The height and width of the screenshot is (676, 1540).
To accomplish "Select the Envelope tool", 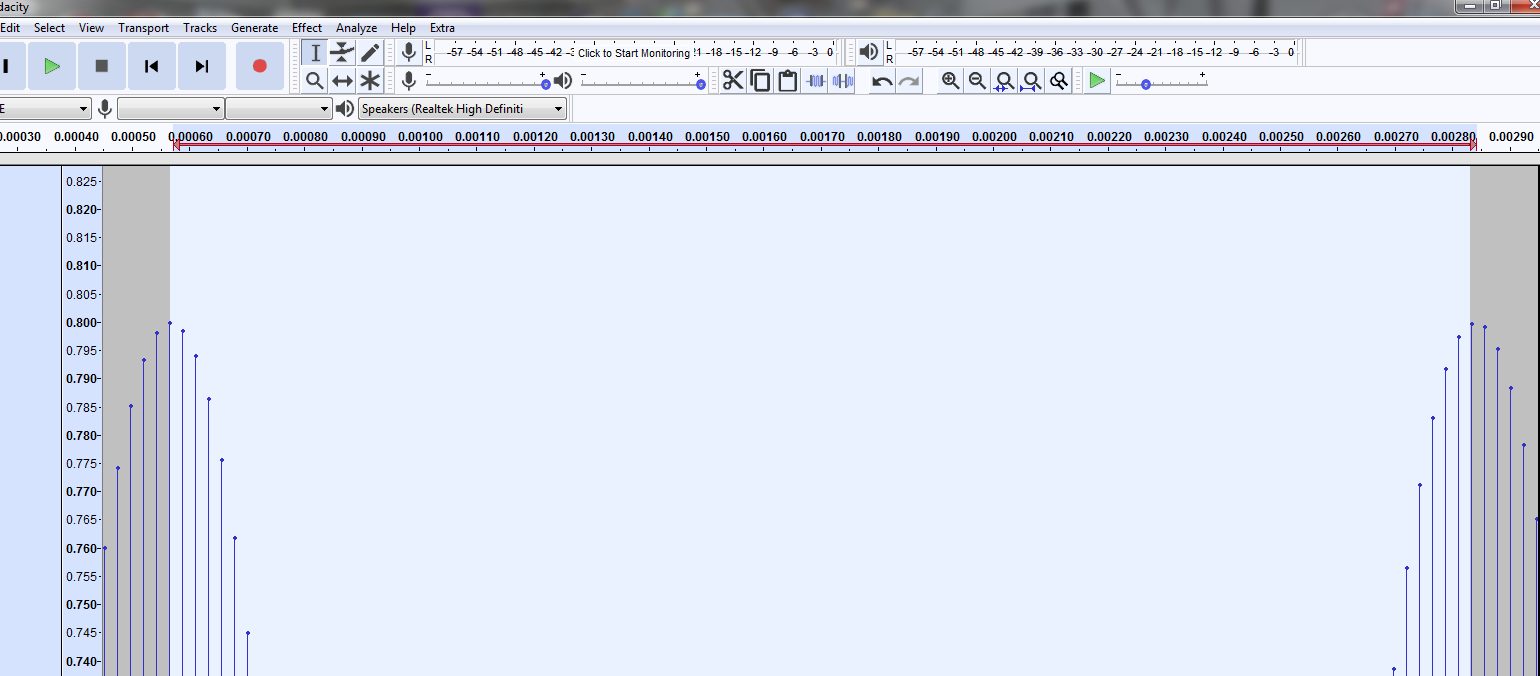I will (342, 53).
